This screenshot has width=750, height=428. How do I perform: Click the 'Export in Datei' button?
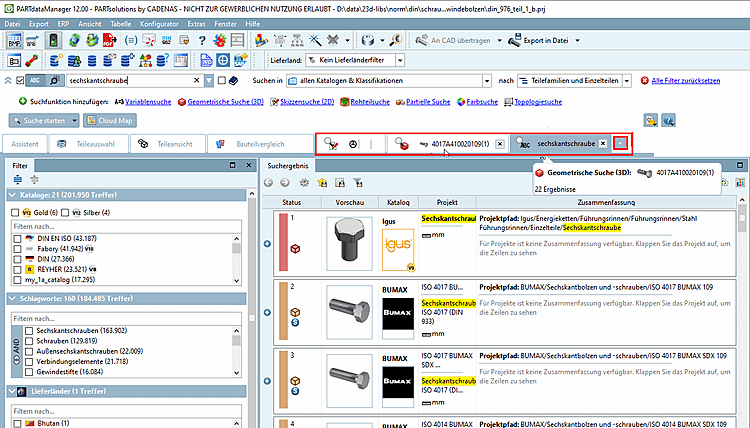[539, 41]
